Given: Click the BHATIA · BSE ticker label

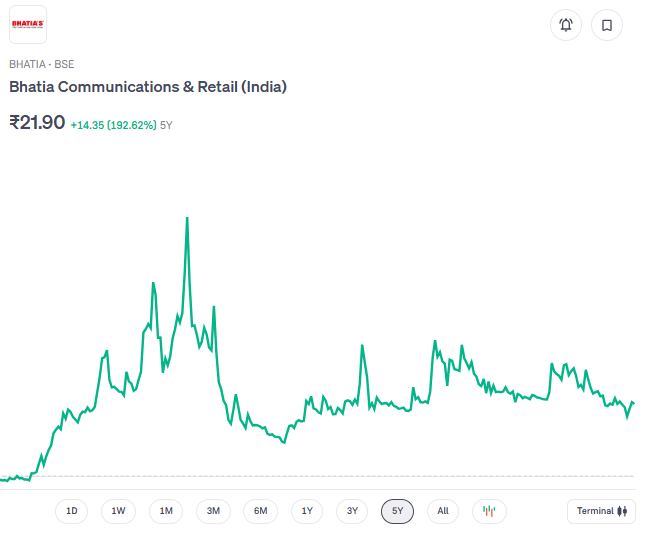Looking at the screenshot, I should coord(41,64).
